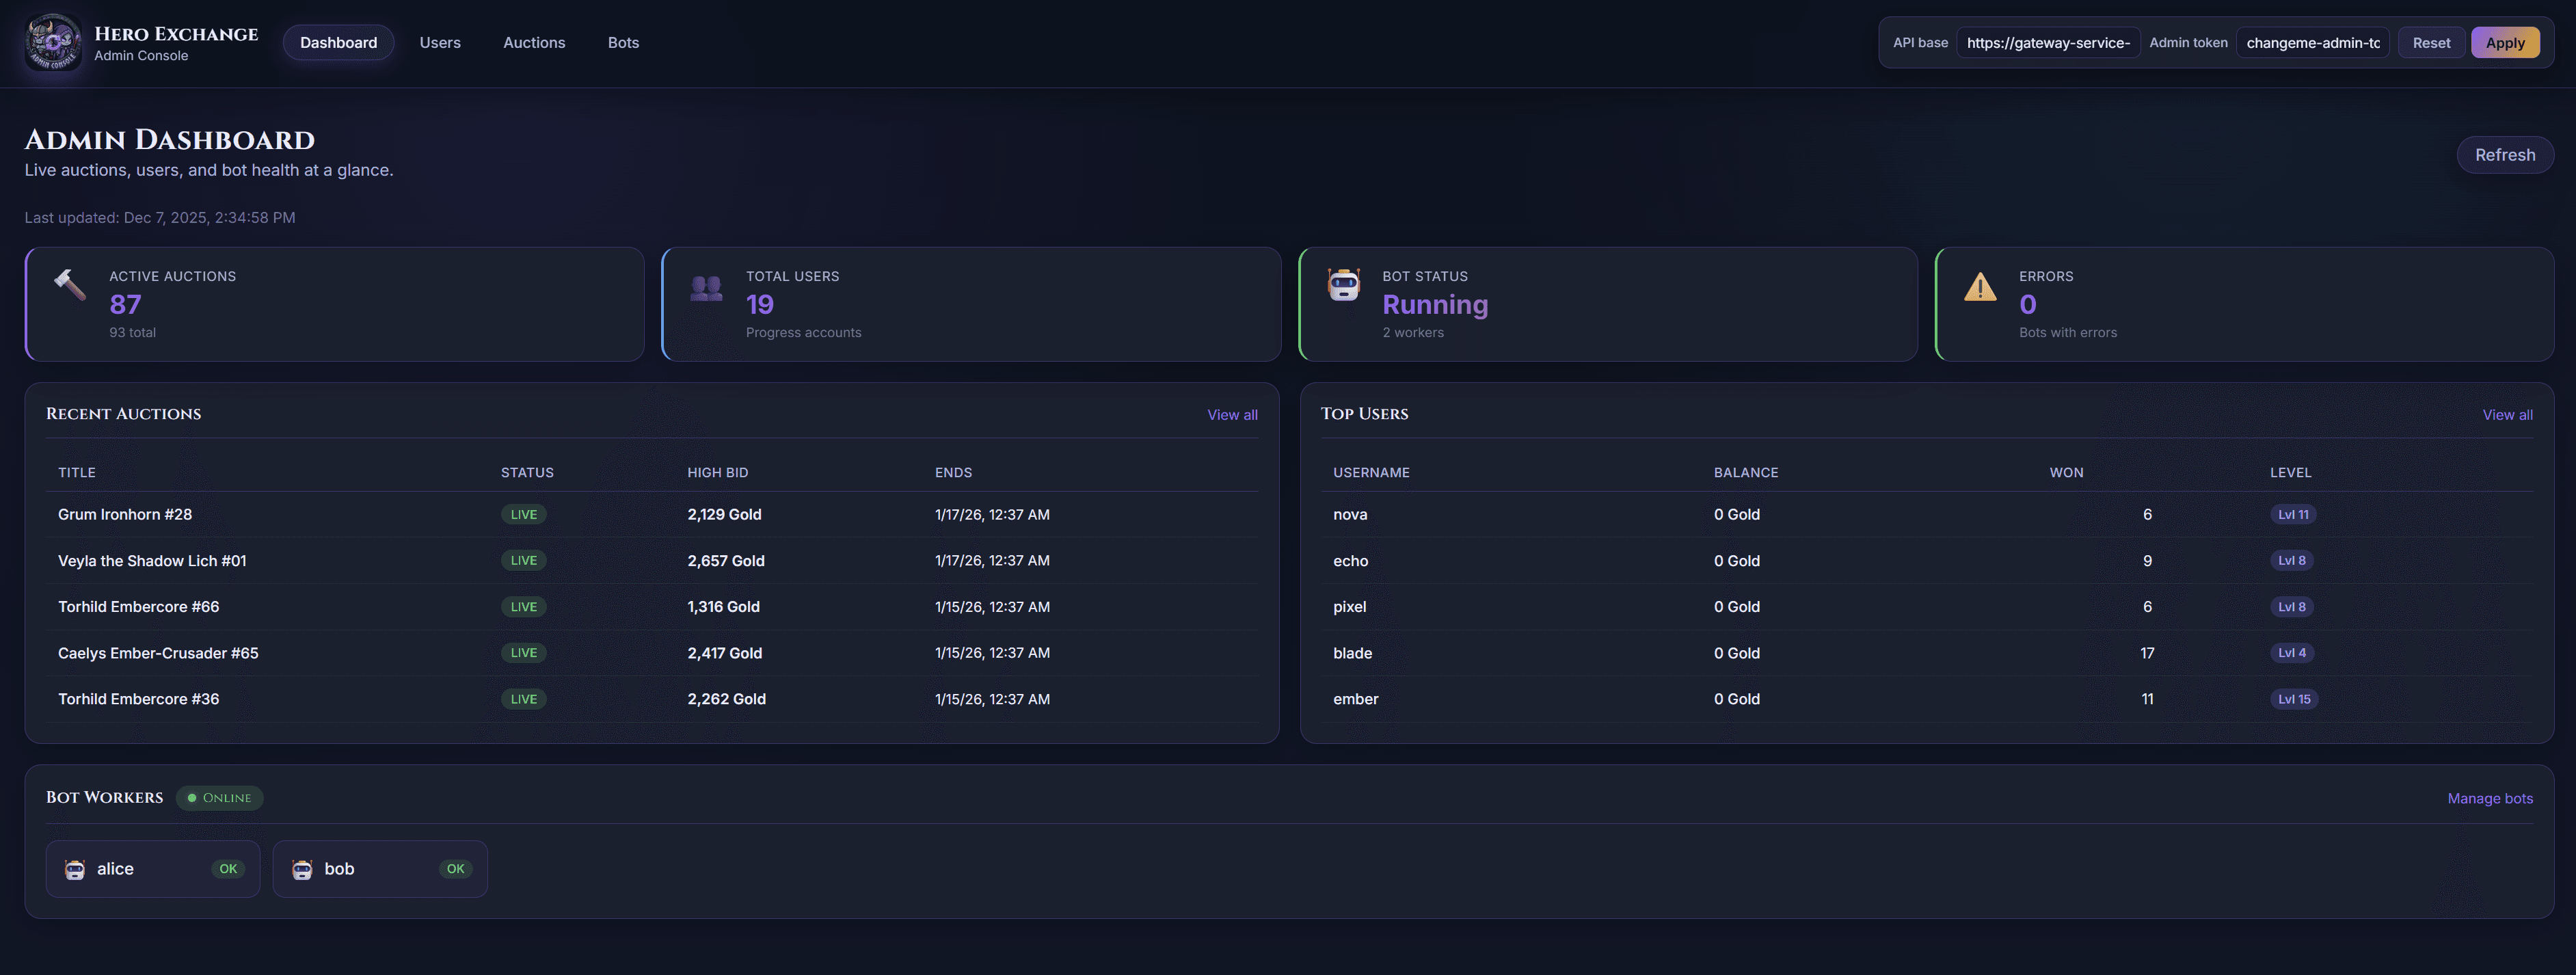Viewport: 2576px width, 975px height.
Task: Click the users icon in Total Users card
Action: click(x=706, y=288)
